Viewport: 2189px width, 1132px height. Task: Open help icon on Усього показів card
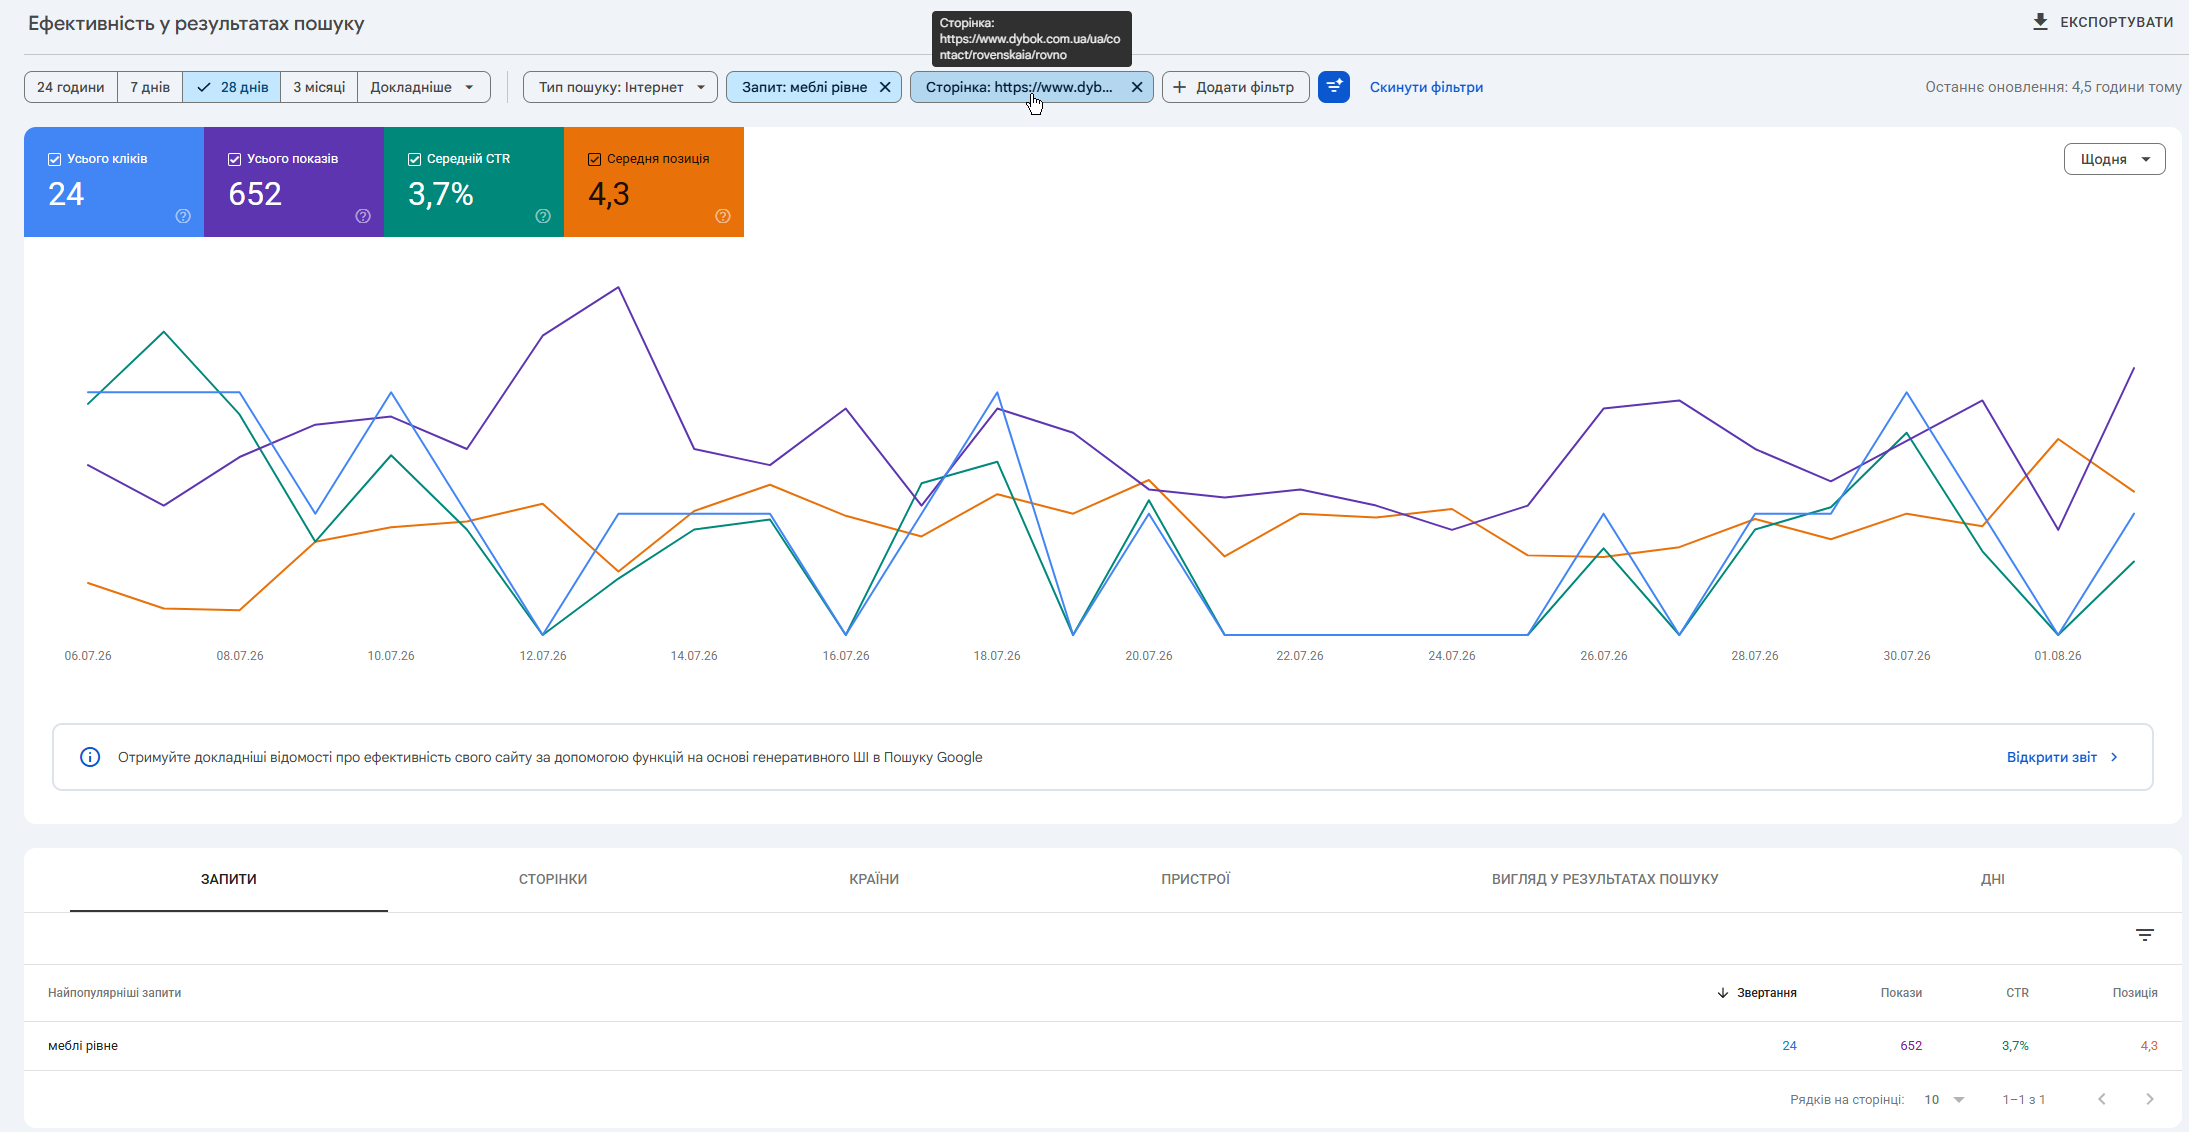point(363,216)
